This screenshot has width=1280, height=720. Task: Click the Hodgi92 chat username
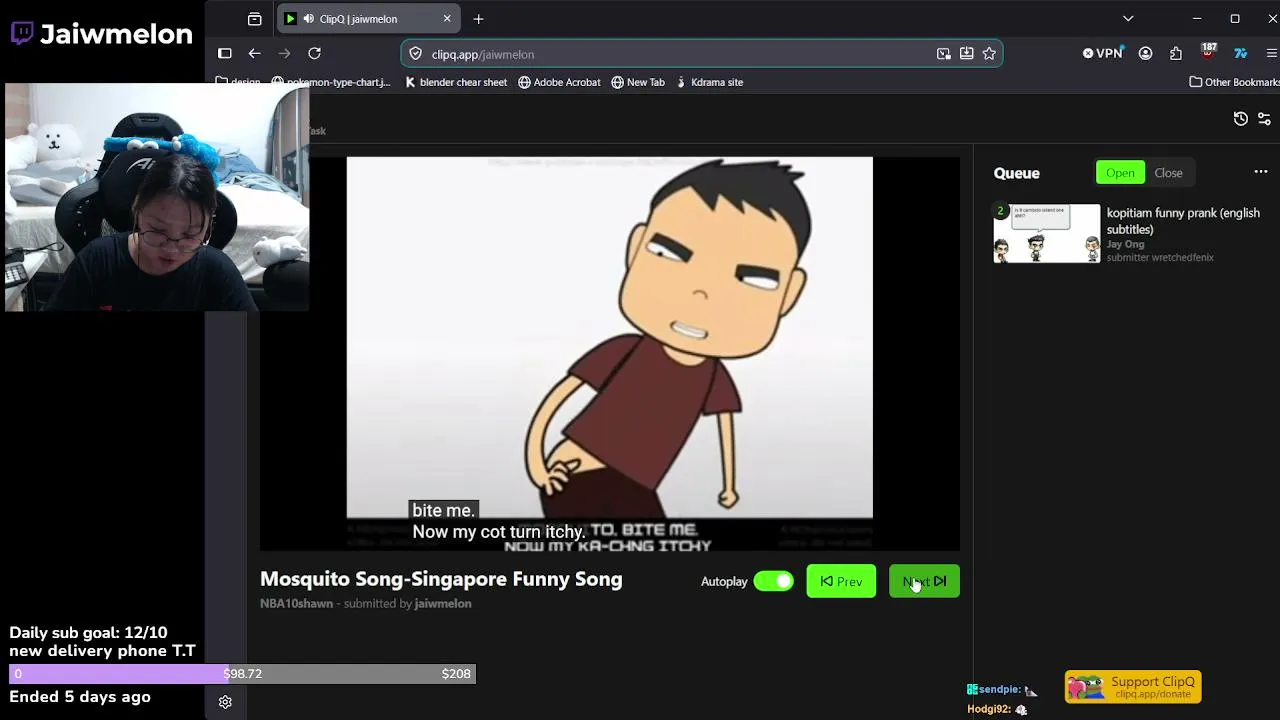(x=989, y=710)
